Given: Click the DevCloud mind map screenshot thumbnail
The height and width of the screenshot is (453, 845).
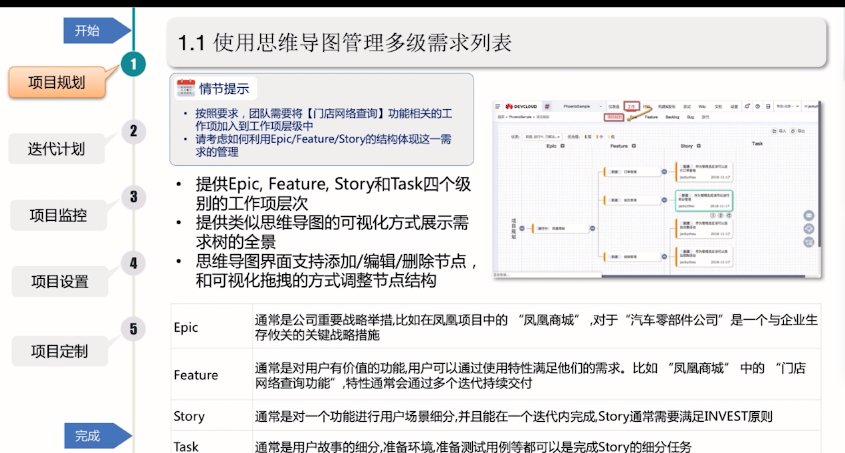Looking at the screenshot, I should 657,189.
